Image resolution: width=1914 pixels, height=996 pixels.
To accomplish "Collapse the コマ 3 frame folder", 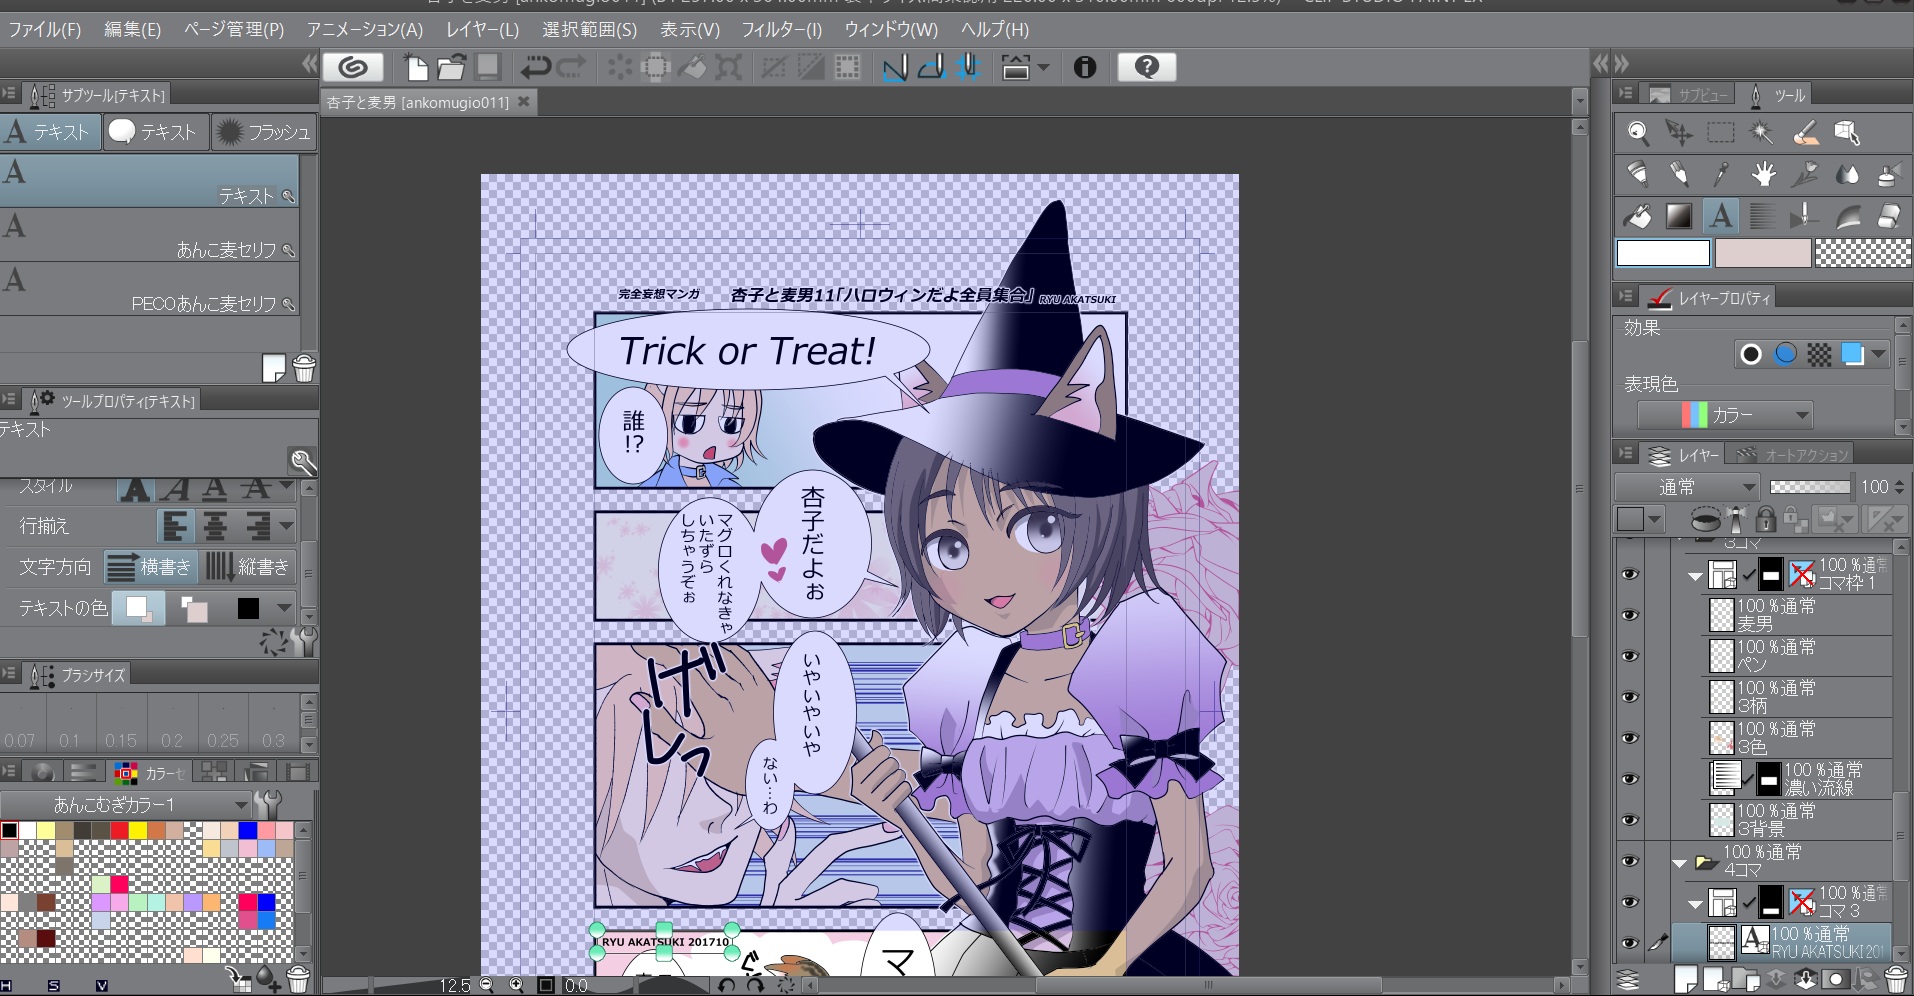I will click(x=1695, y=904).
